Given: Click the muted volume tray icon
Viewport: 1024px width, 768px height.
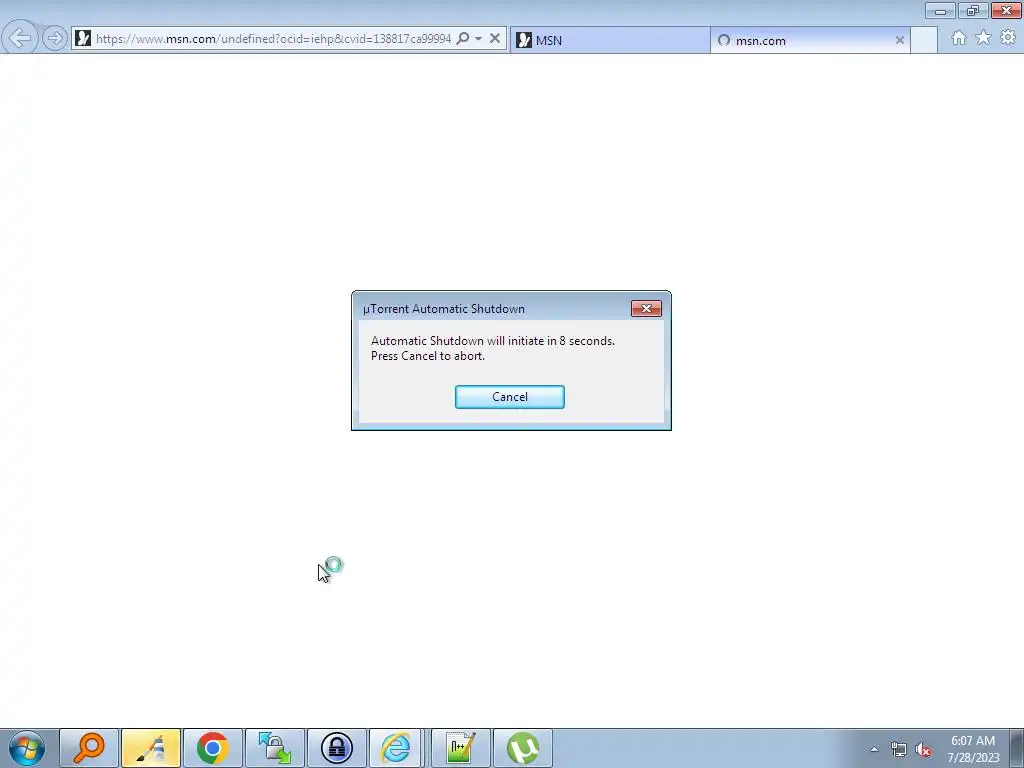Looking at the screenshot, I should pyautogui.click(x=923, y=750).
